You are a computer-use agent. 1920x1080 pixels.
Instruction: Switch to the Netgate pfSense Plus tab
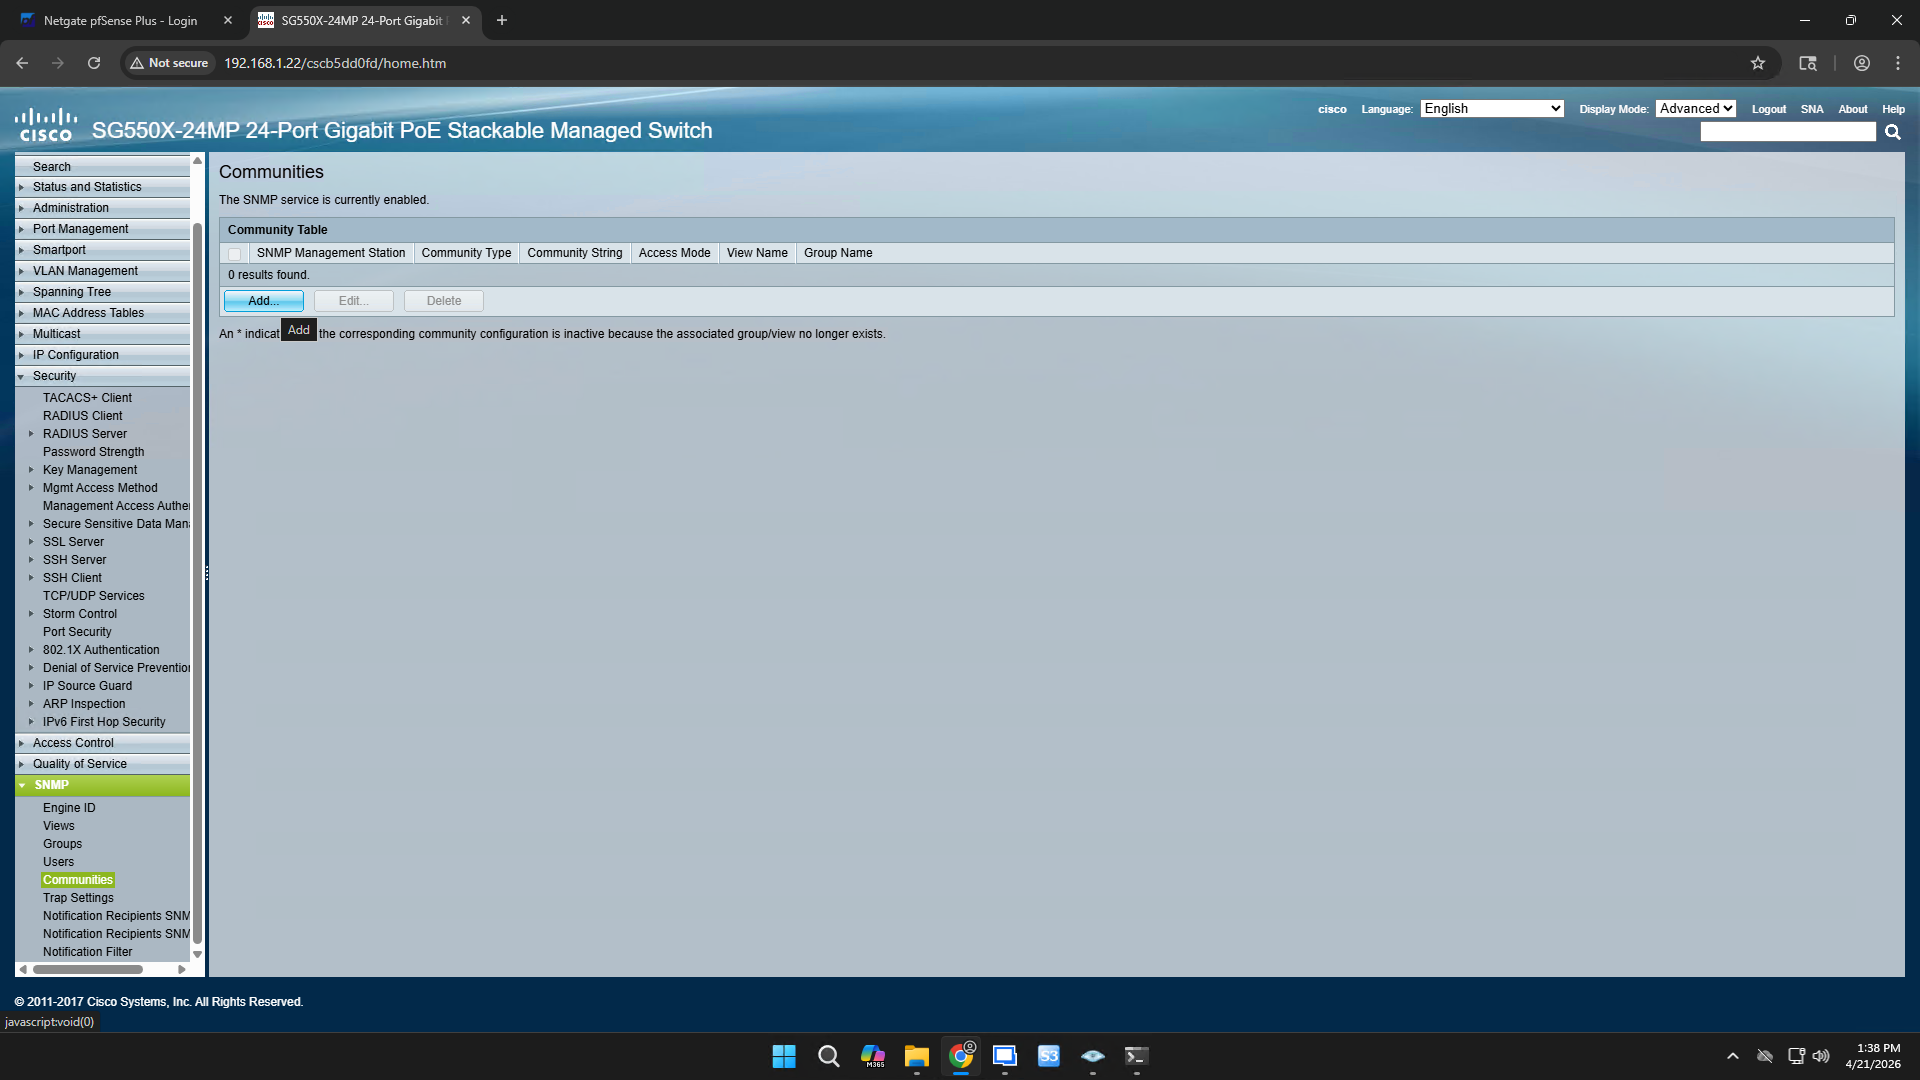[120, 20]
